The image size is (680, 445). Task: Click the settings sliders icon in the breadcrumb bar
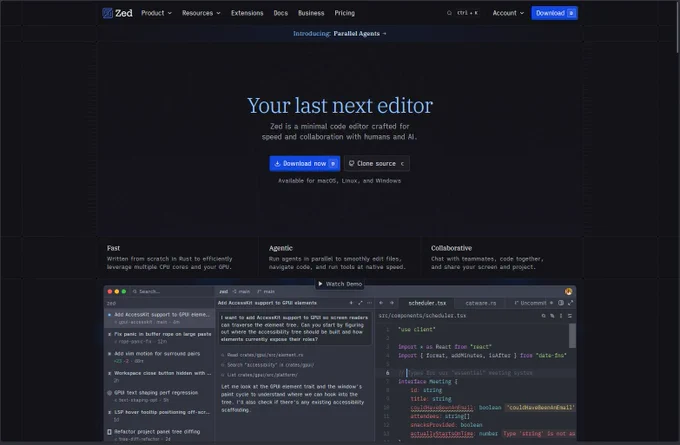pos(570,316)
